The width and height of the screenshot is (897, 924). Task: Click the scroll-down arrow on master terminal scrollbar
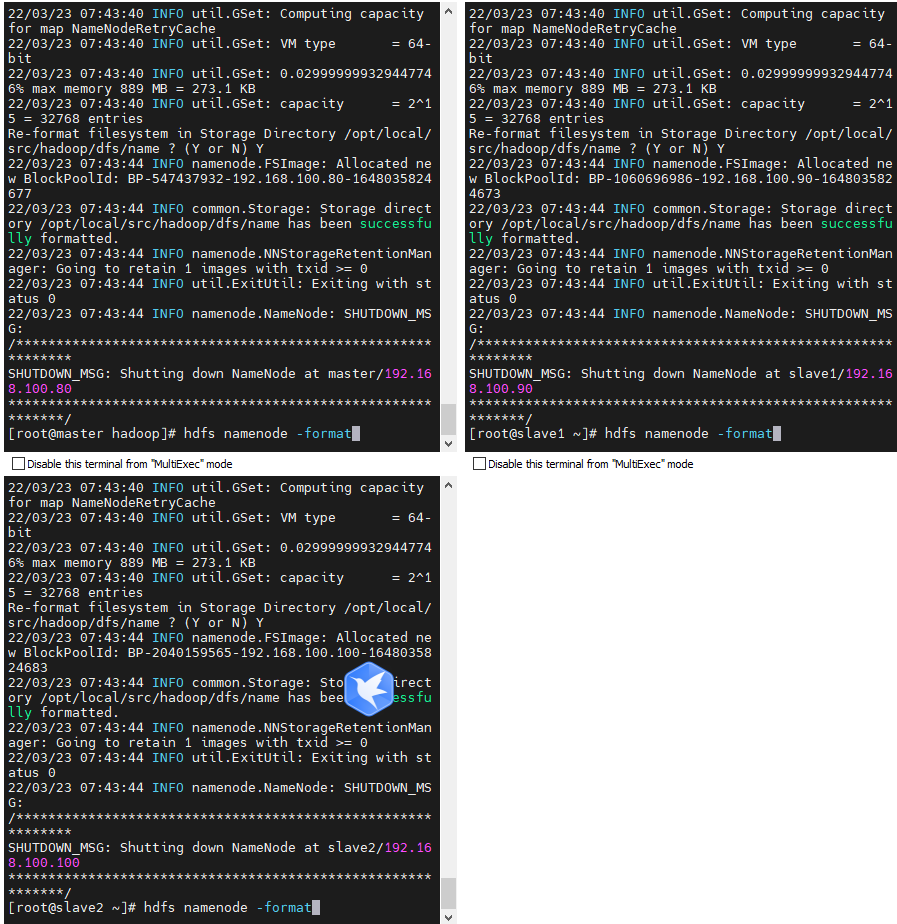point(446,443)
